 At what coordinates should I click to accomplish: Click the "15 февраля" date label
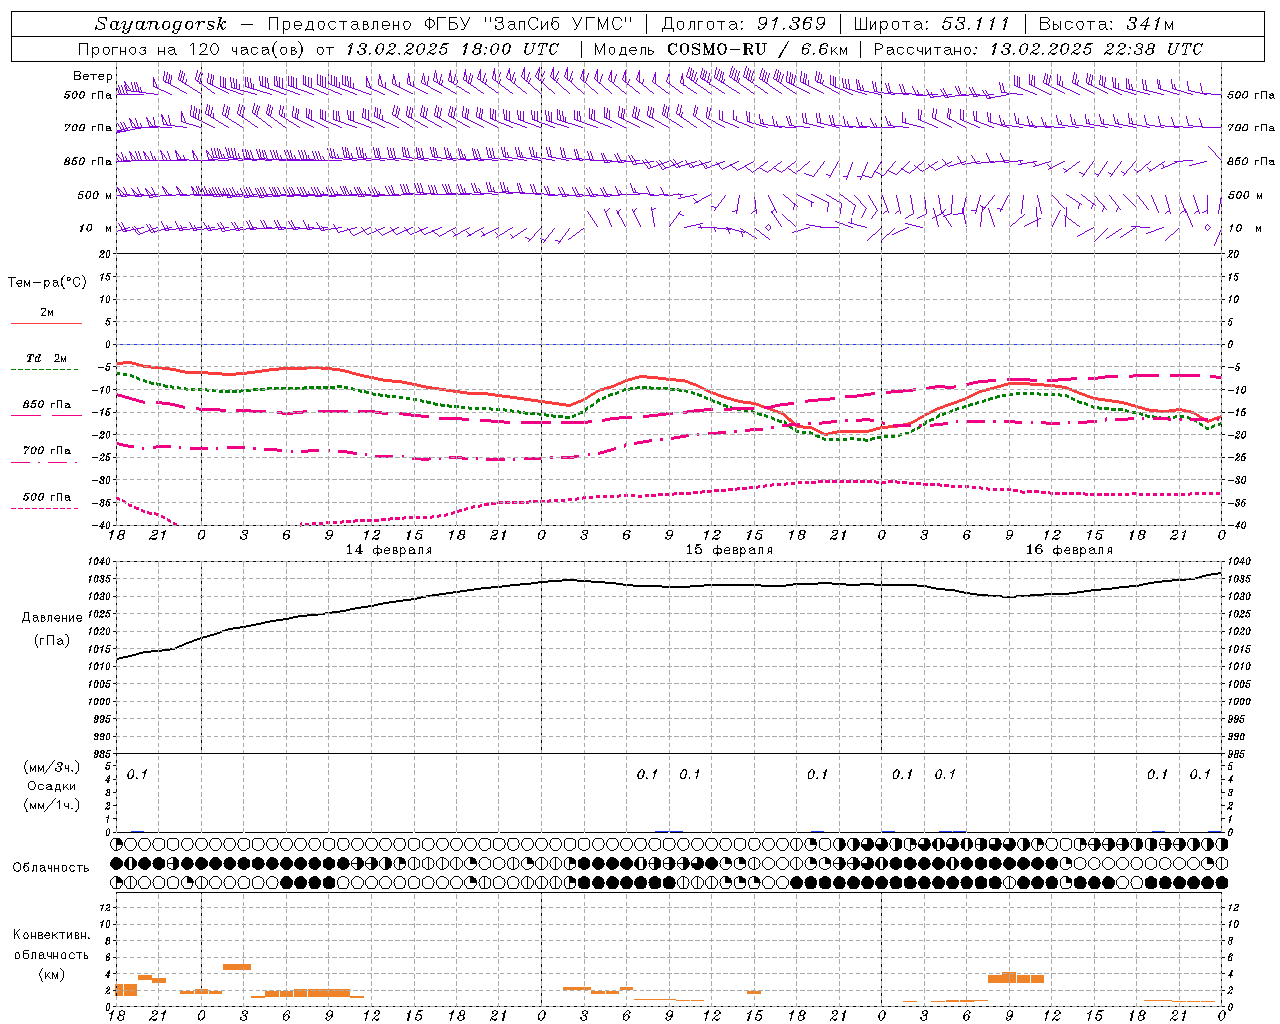[x=729, y=550]
